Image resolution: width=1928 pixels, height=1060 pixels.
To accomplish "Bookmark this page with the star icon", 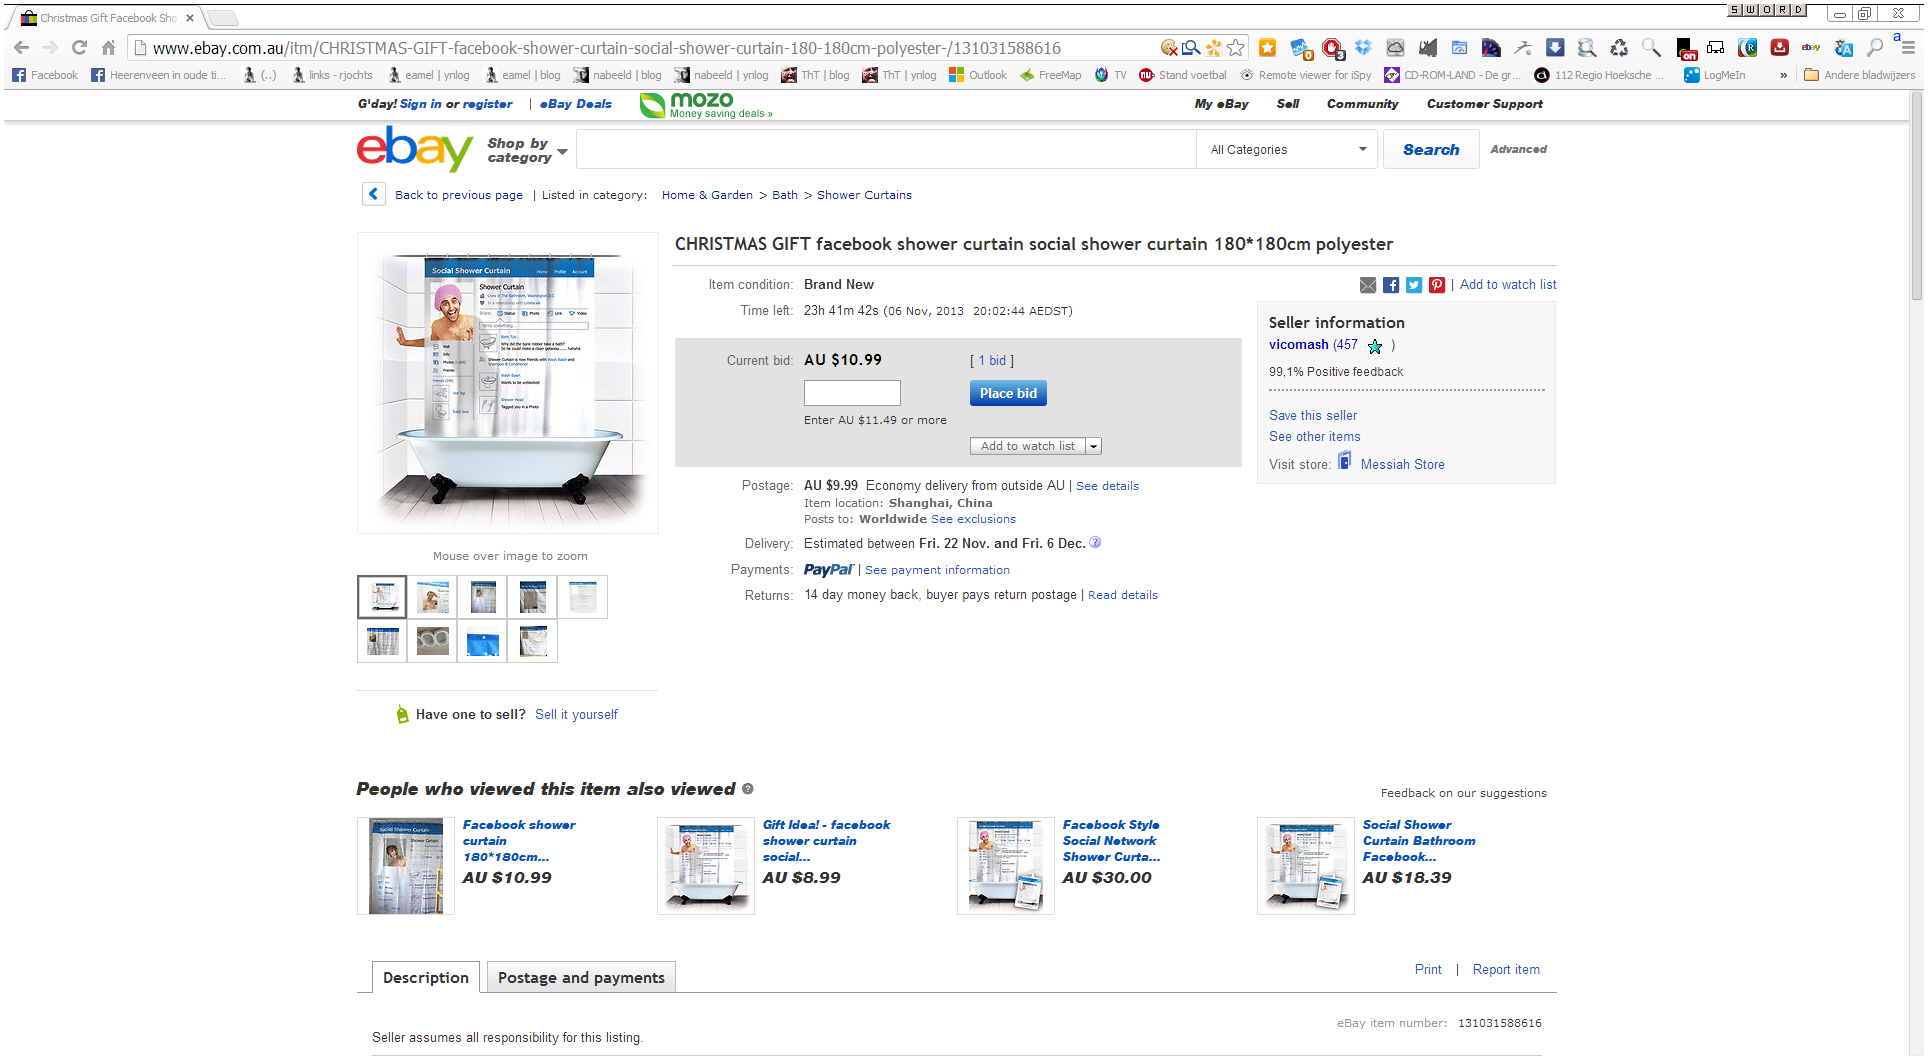I will click(x=1236, y=47).
